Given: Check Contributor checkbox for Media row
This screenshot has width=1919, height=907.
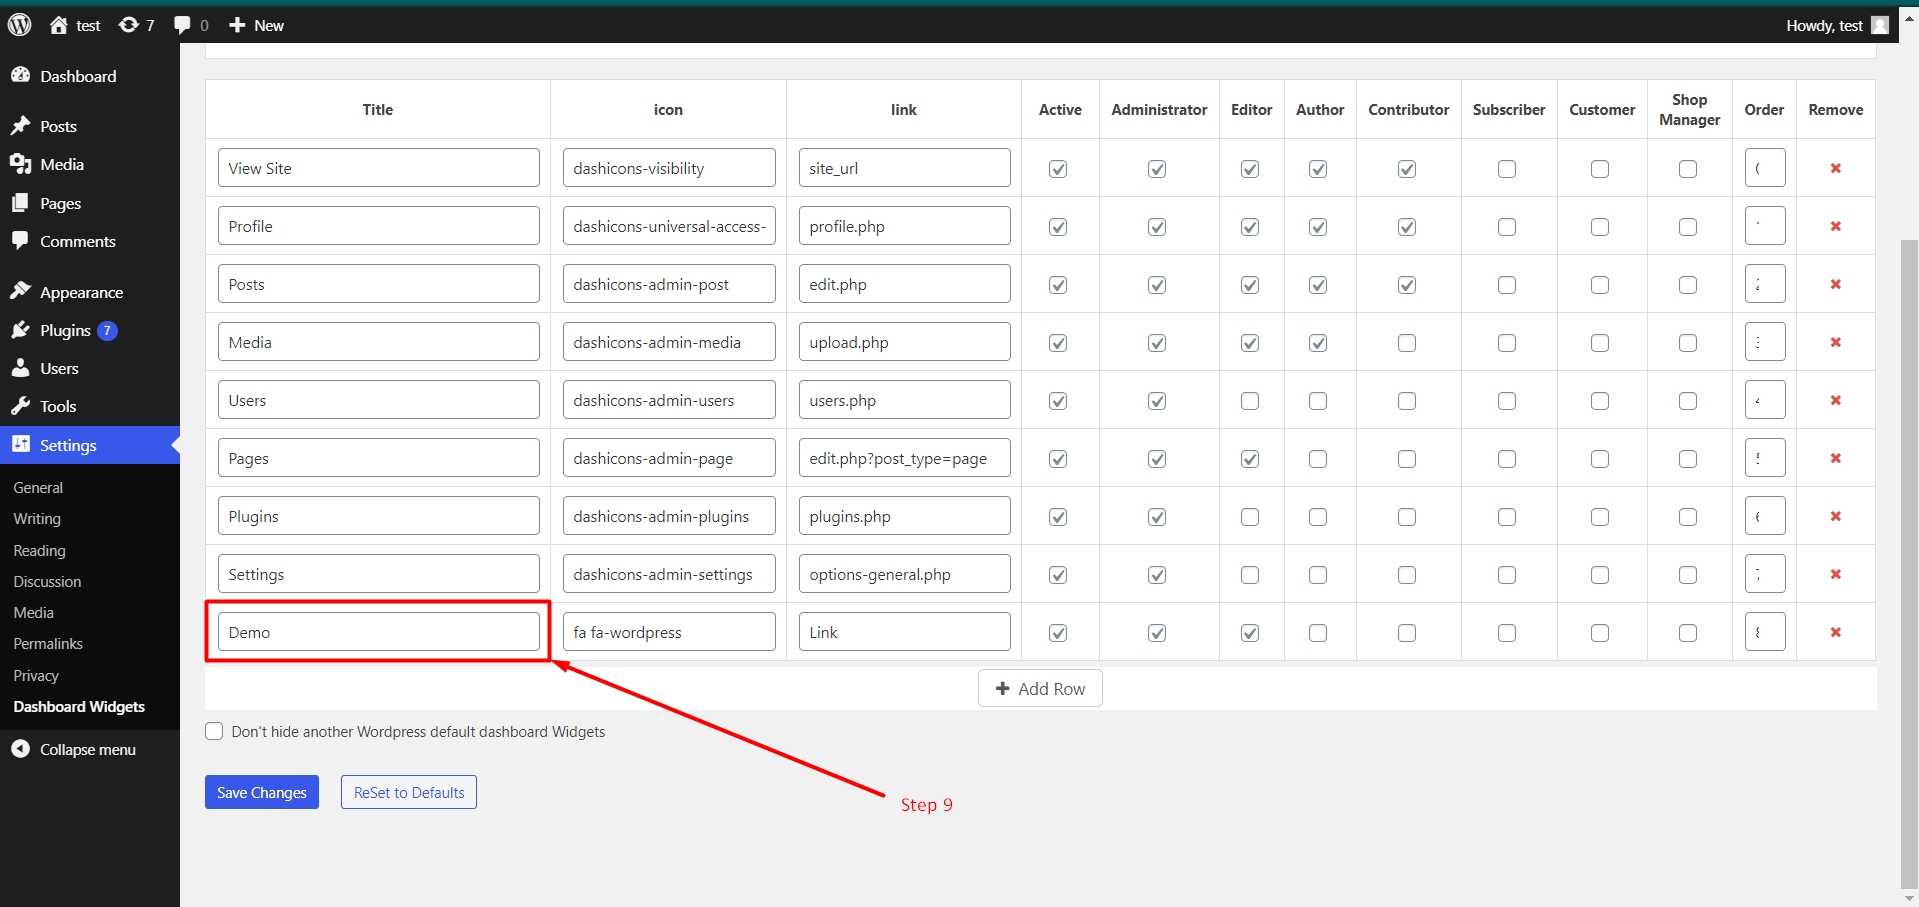Looking at the screenshot, I should tap(1407, 343).
